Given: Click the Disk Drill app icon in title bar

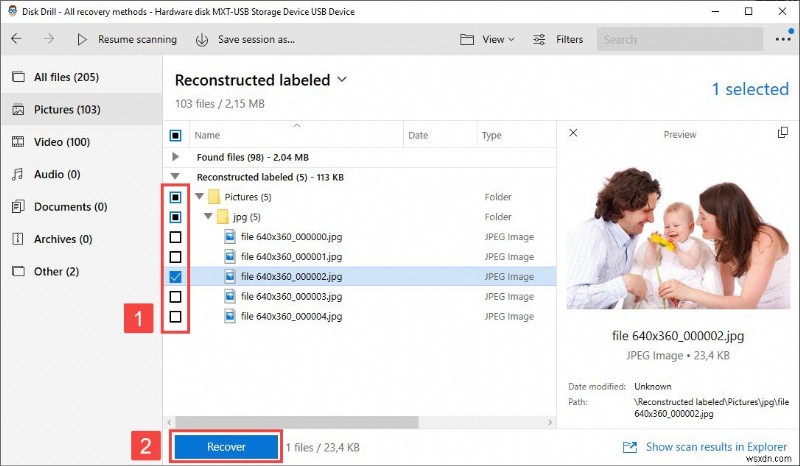Looking at the screenshot, I should coord(12,11).
